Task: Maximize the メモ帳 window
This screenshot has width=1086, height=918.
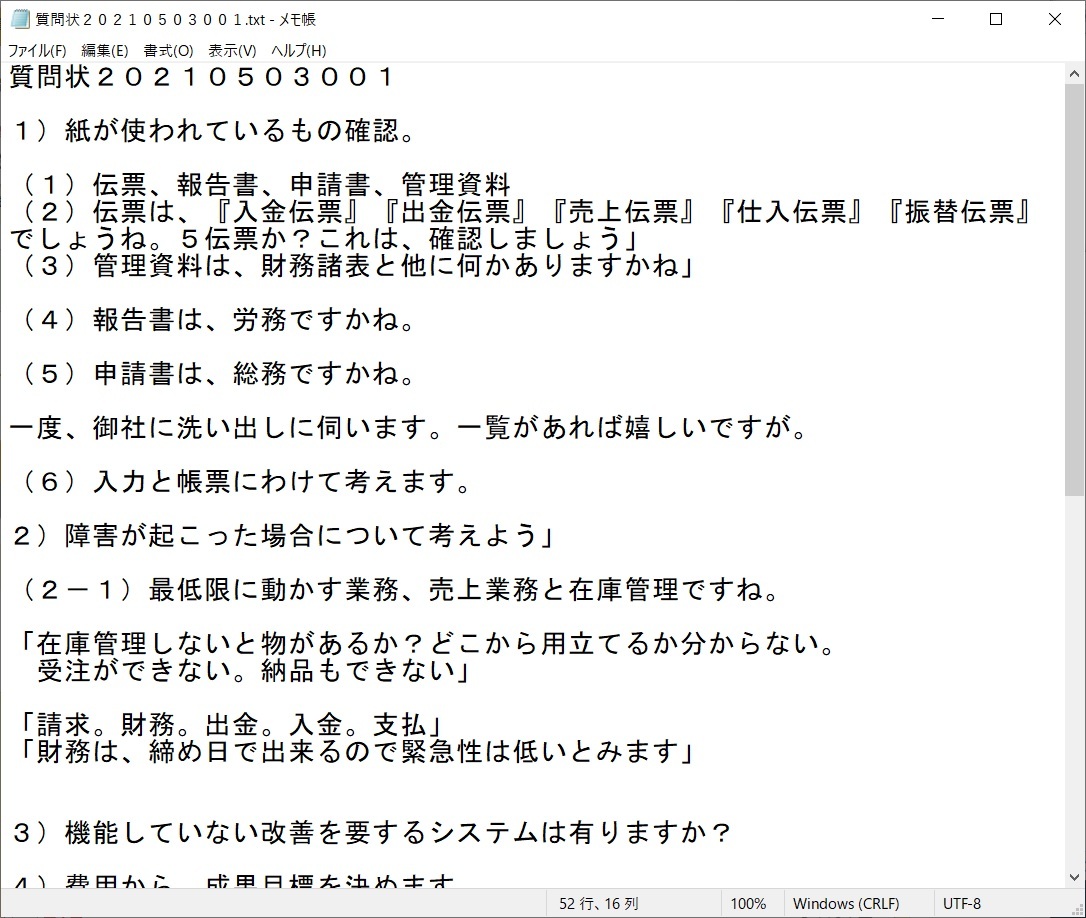Action: (996, 19)
